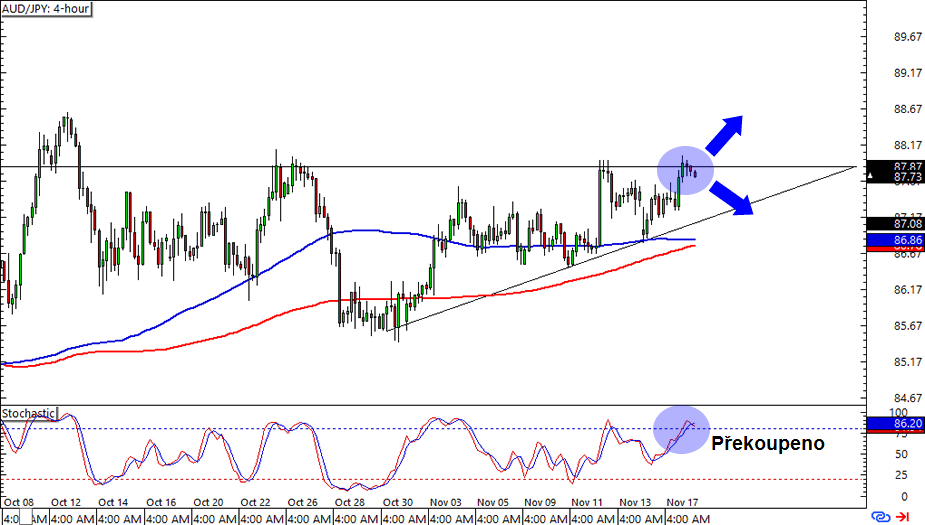Click the 86.17 price axis label
The height and width of the screenshot is (525, 925).
click(x=907, y=290)
